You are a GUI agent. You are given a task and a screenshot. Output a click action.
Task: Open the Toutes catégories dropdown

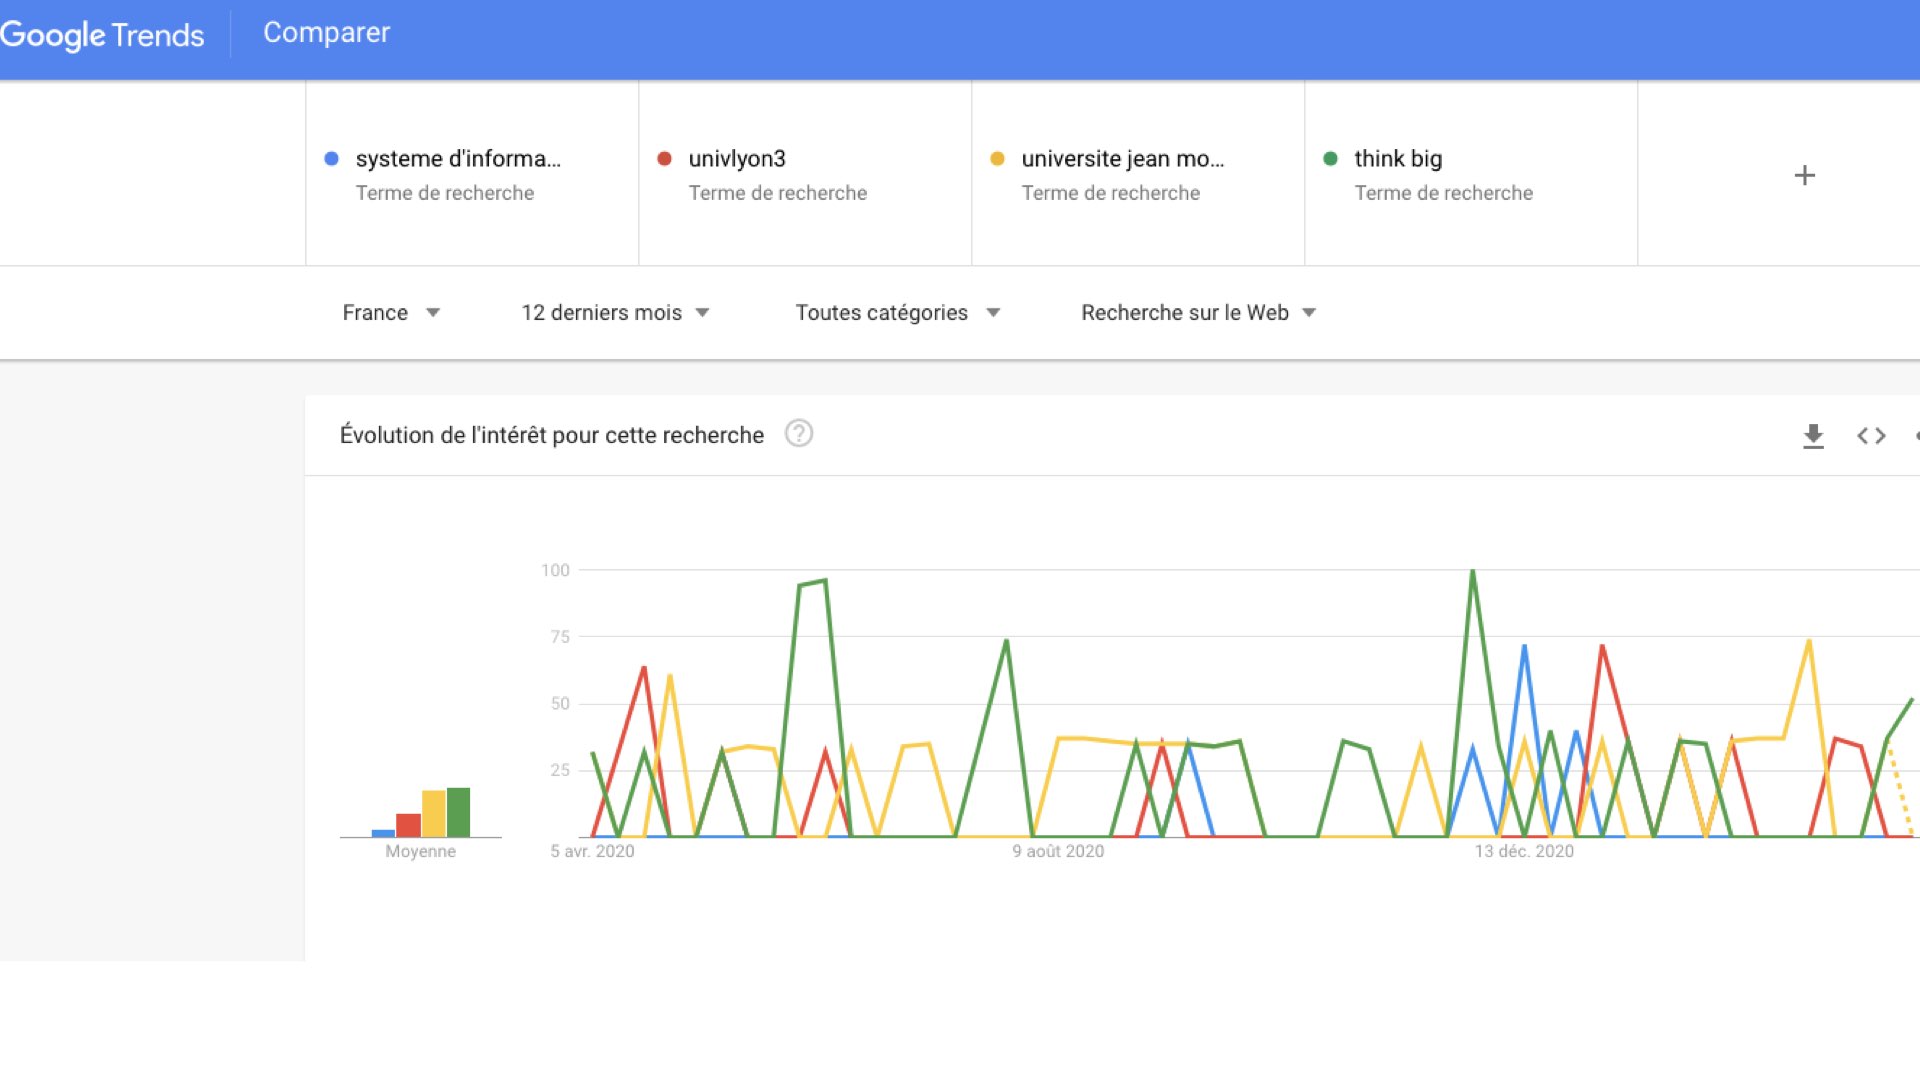(898, 313)
